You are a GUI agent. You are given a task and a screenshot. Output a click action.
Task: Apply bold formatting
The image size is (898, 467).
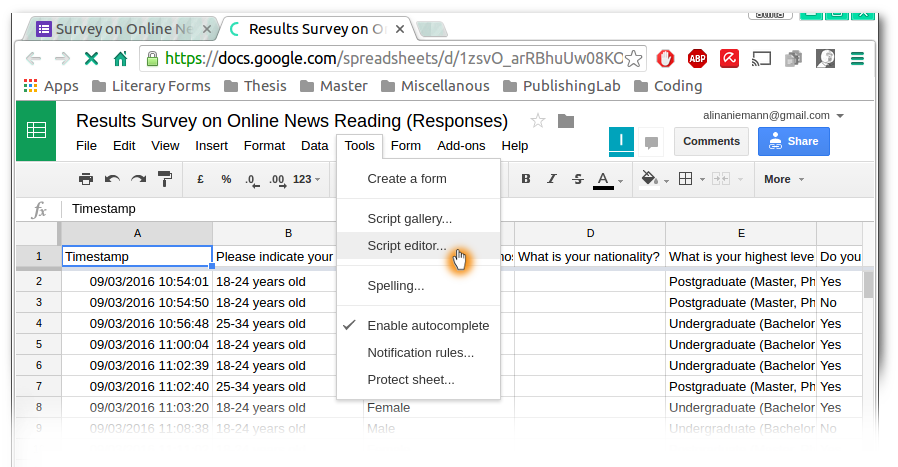526,179
